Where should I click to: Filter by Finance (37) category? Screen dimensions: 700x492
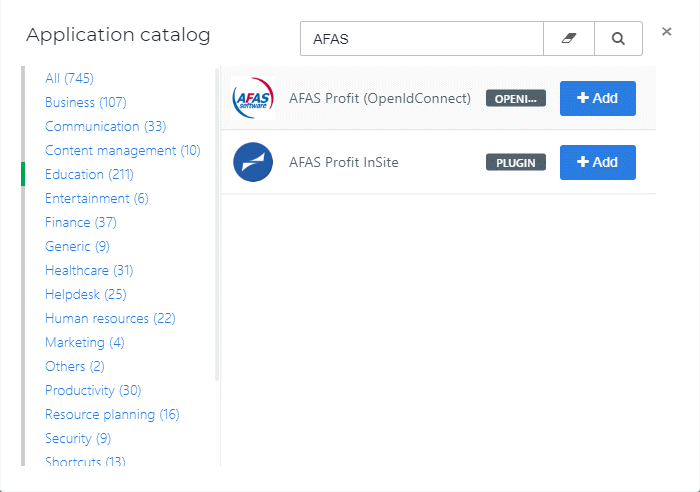tap(81, 222)
